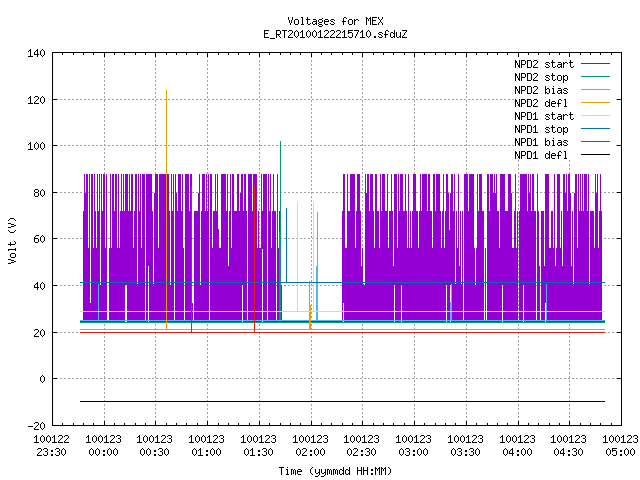Click the purple NPD2 start legend line
The image size is (640, 480).
pos(595,64)
